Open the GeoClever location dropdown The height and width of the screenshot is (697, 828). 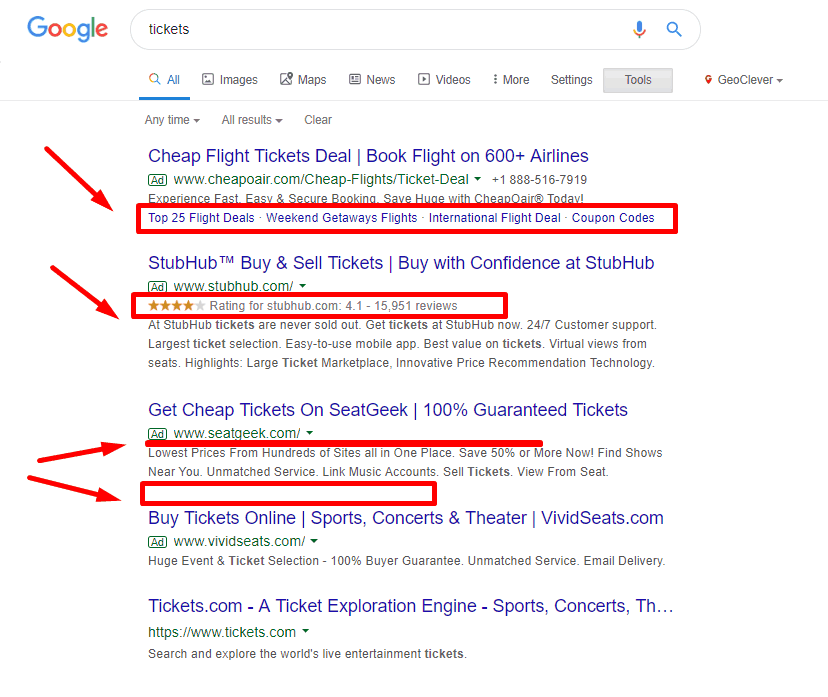[x=744, y=80]
